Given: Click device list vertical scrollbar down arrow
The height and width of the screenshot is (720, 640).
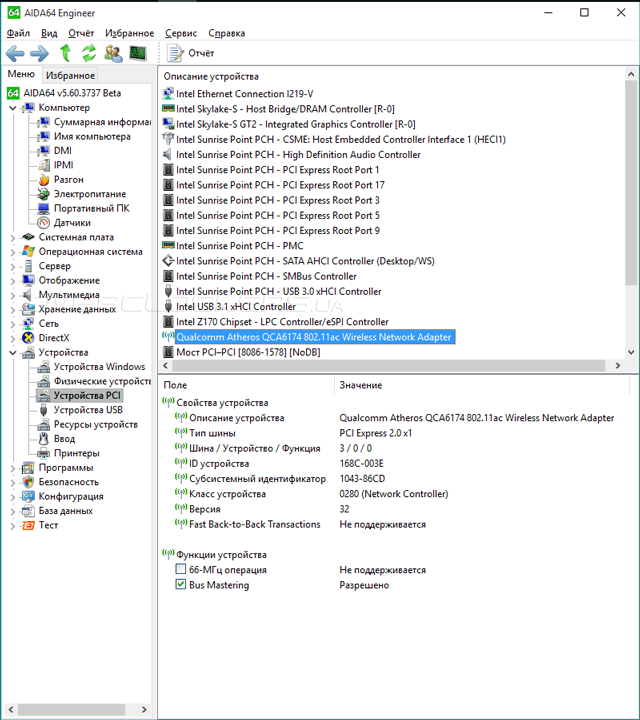Looking at the screenshot, I should (x=631, y=352).
